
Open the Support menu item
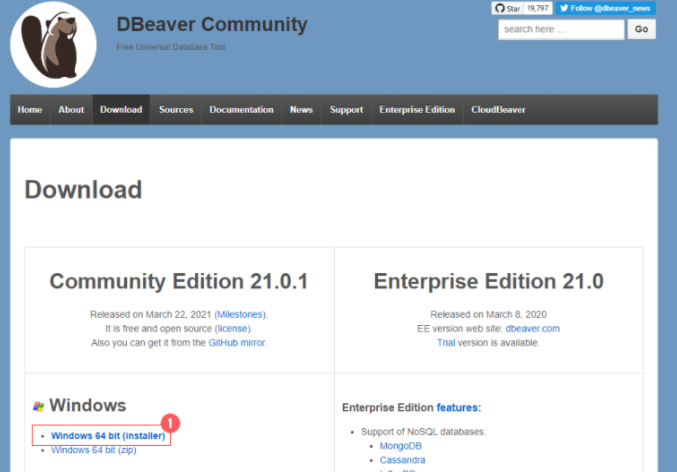(346, 110)
